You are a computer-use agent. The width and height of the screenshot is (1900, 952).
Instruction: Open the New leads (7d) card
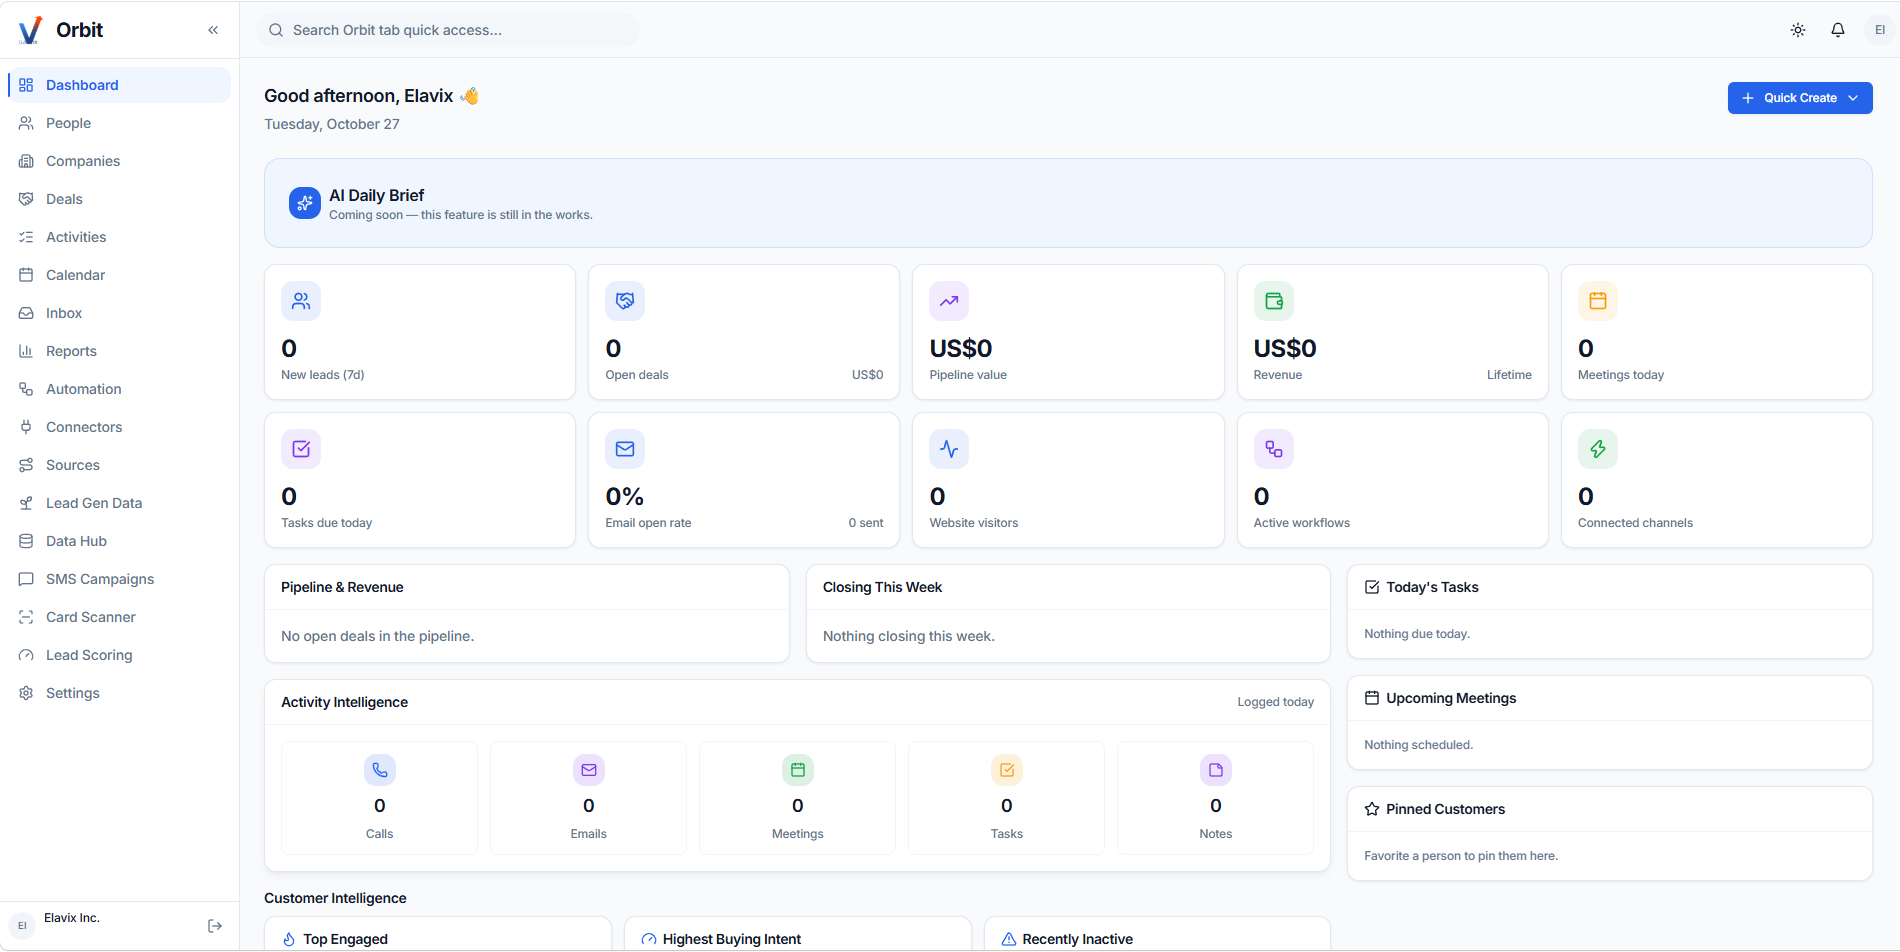[420, 332]
